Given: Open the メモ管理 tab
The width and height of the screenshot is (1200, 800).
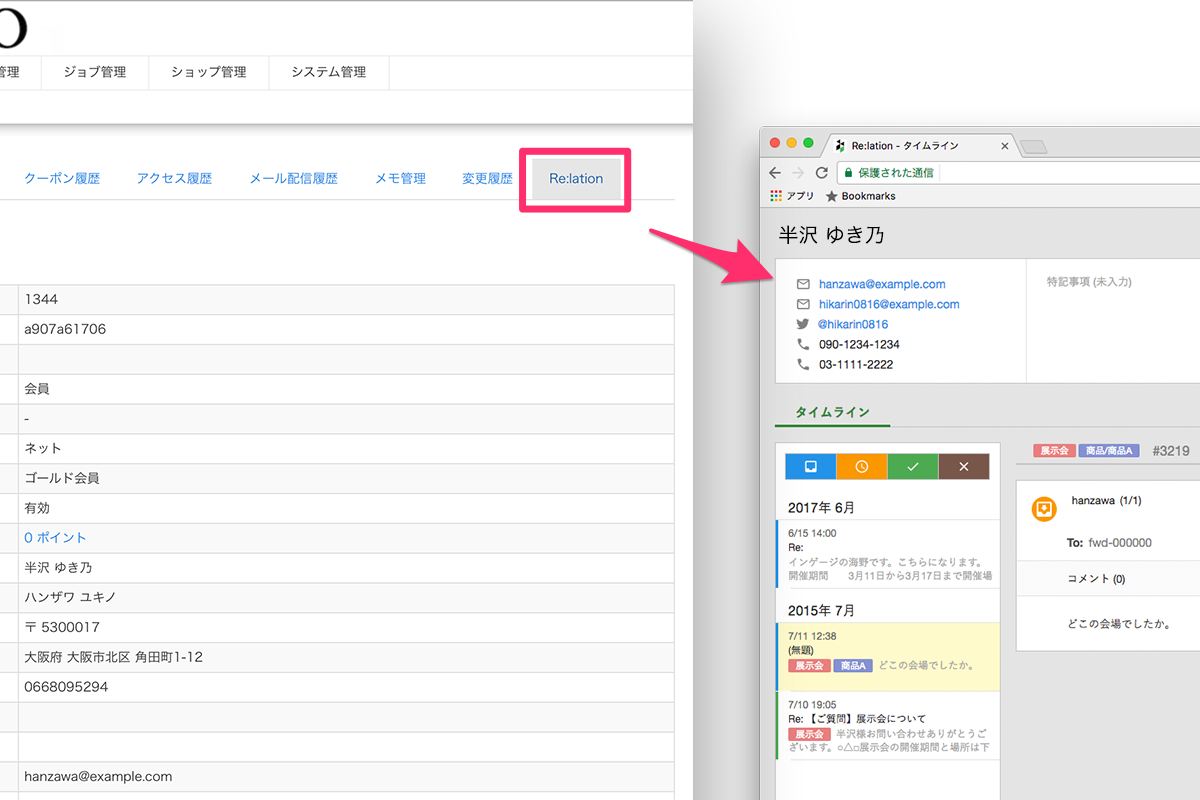Looking at the screenshot, I should pyautogui.click(x=400, y=179).
